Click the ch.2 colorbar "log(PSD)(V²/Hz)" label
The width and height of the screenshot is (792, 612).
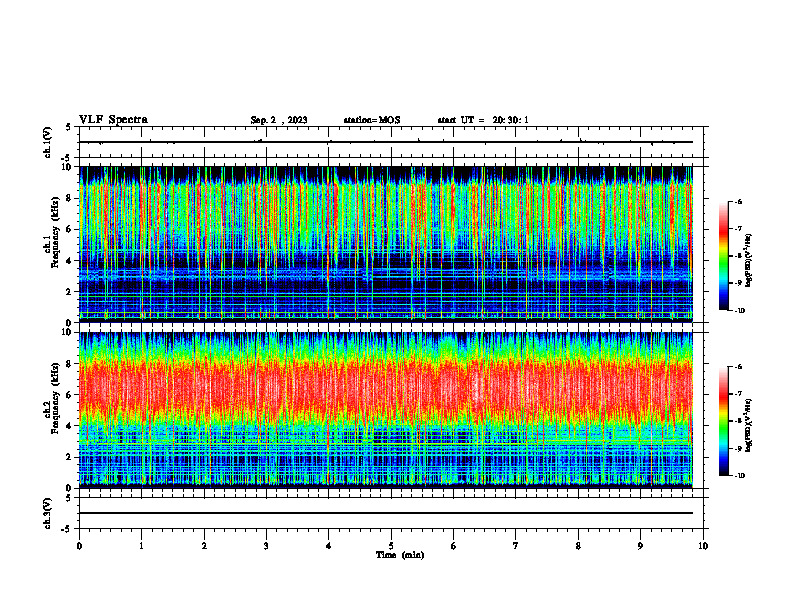pyautogui.click(x=749, y=426)
